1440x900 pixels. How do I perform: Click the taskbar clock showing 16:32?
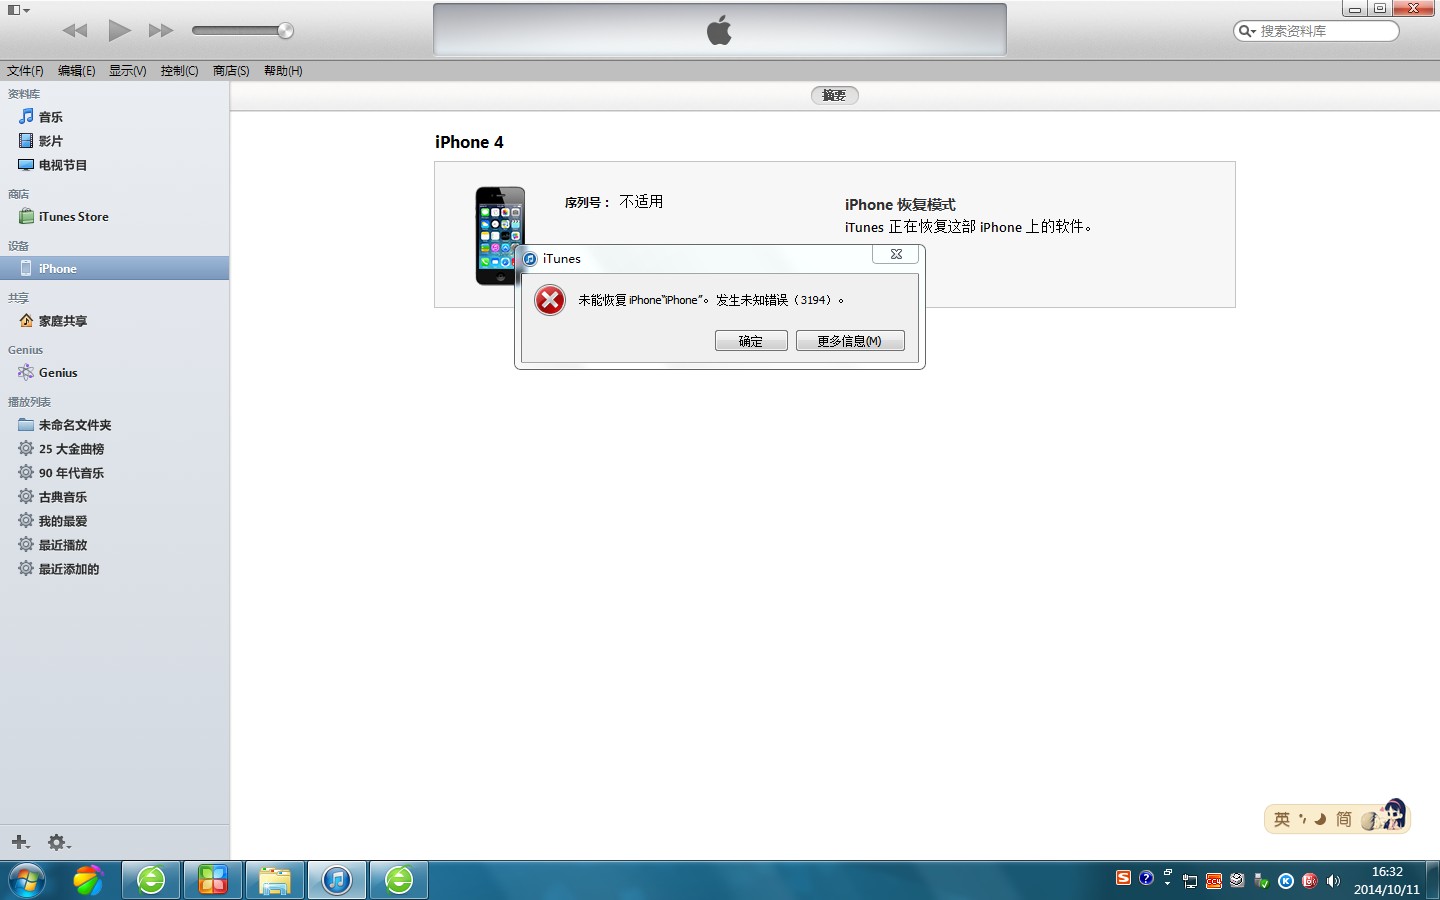1387,881
